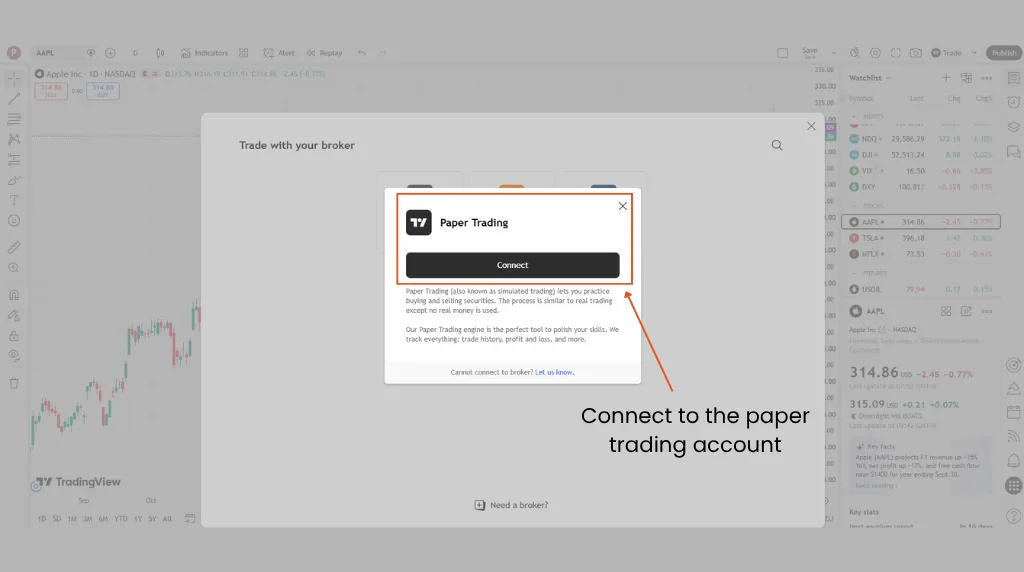Image resolution: width=1024 pixels, height=572 pixels.
Task: Select the Fibonacci retracement tool
Action: click(14, 119)
